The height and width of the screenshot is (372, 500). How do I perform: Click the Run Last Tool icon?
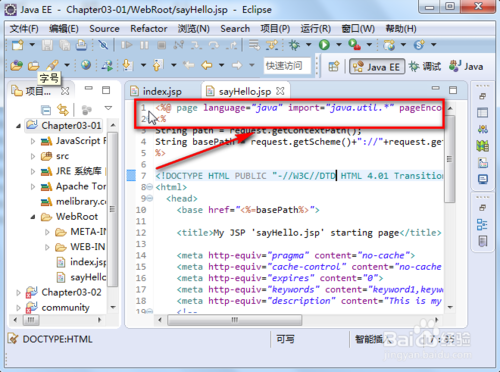coord(354,45)
